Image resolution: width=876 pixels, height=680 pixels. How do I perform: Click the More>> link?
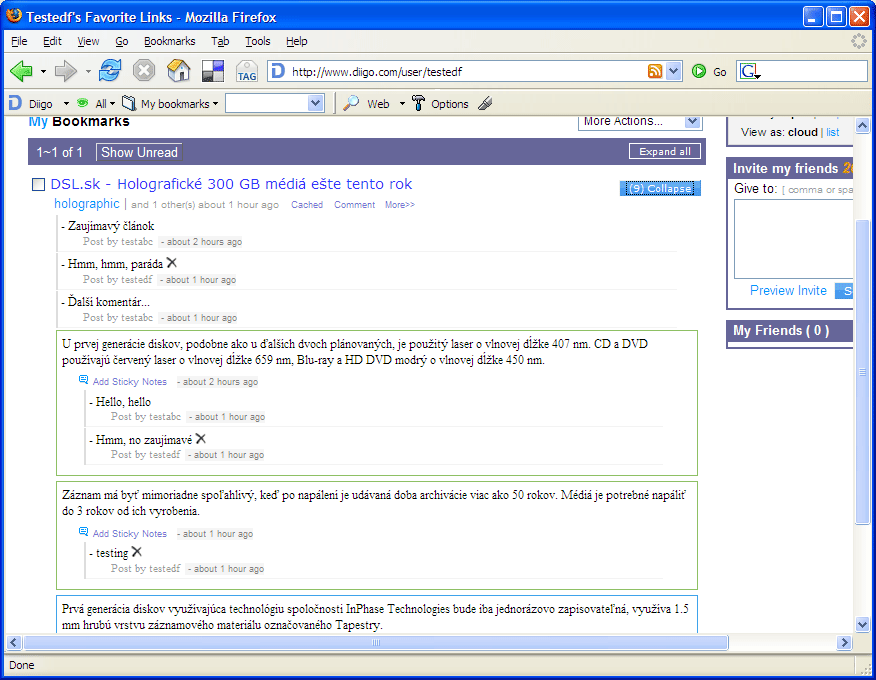(399, 205)
